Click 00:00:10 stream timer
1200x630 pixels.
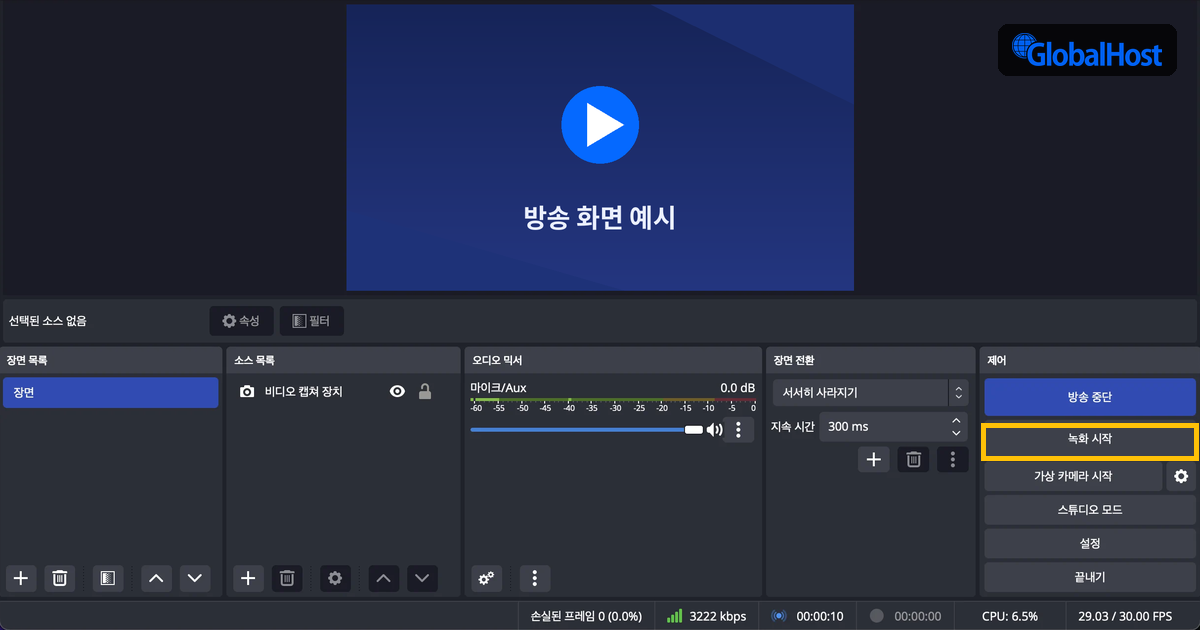coord(820,616)
